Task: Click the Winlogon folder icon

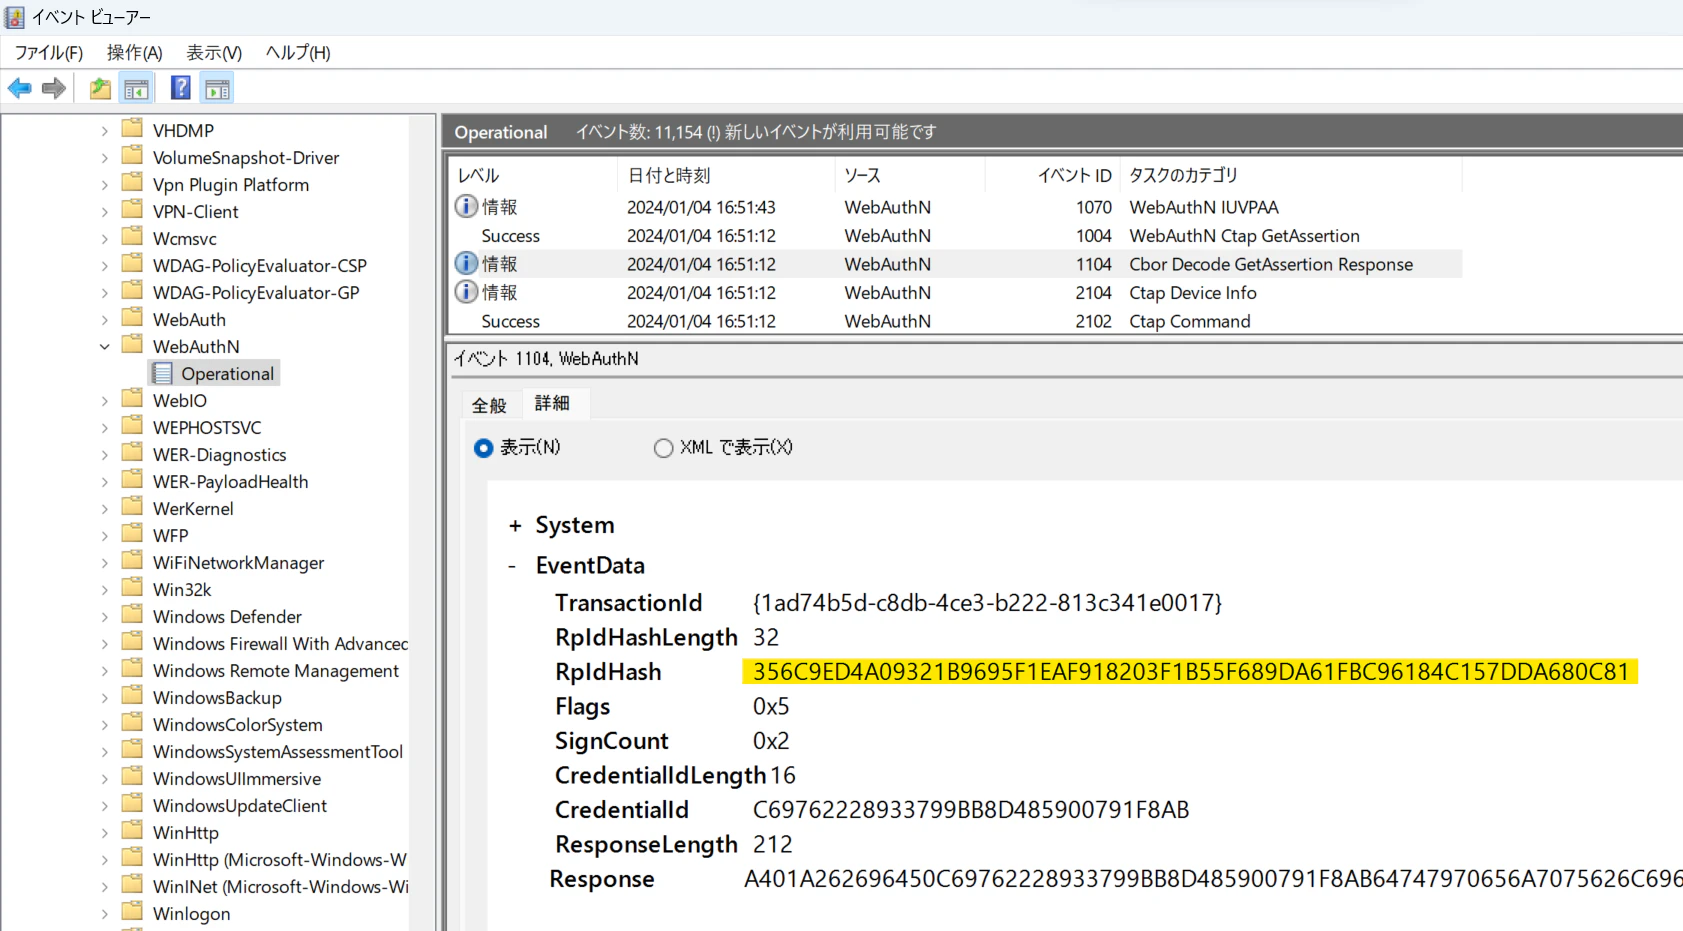Action: 132,912
